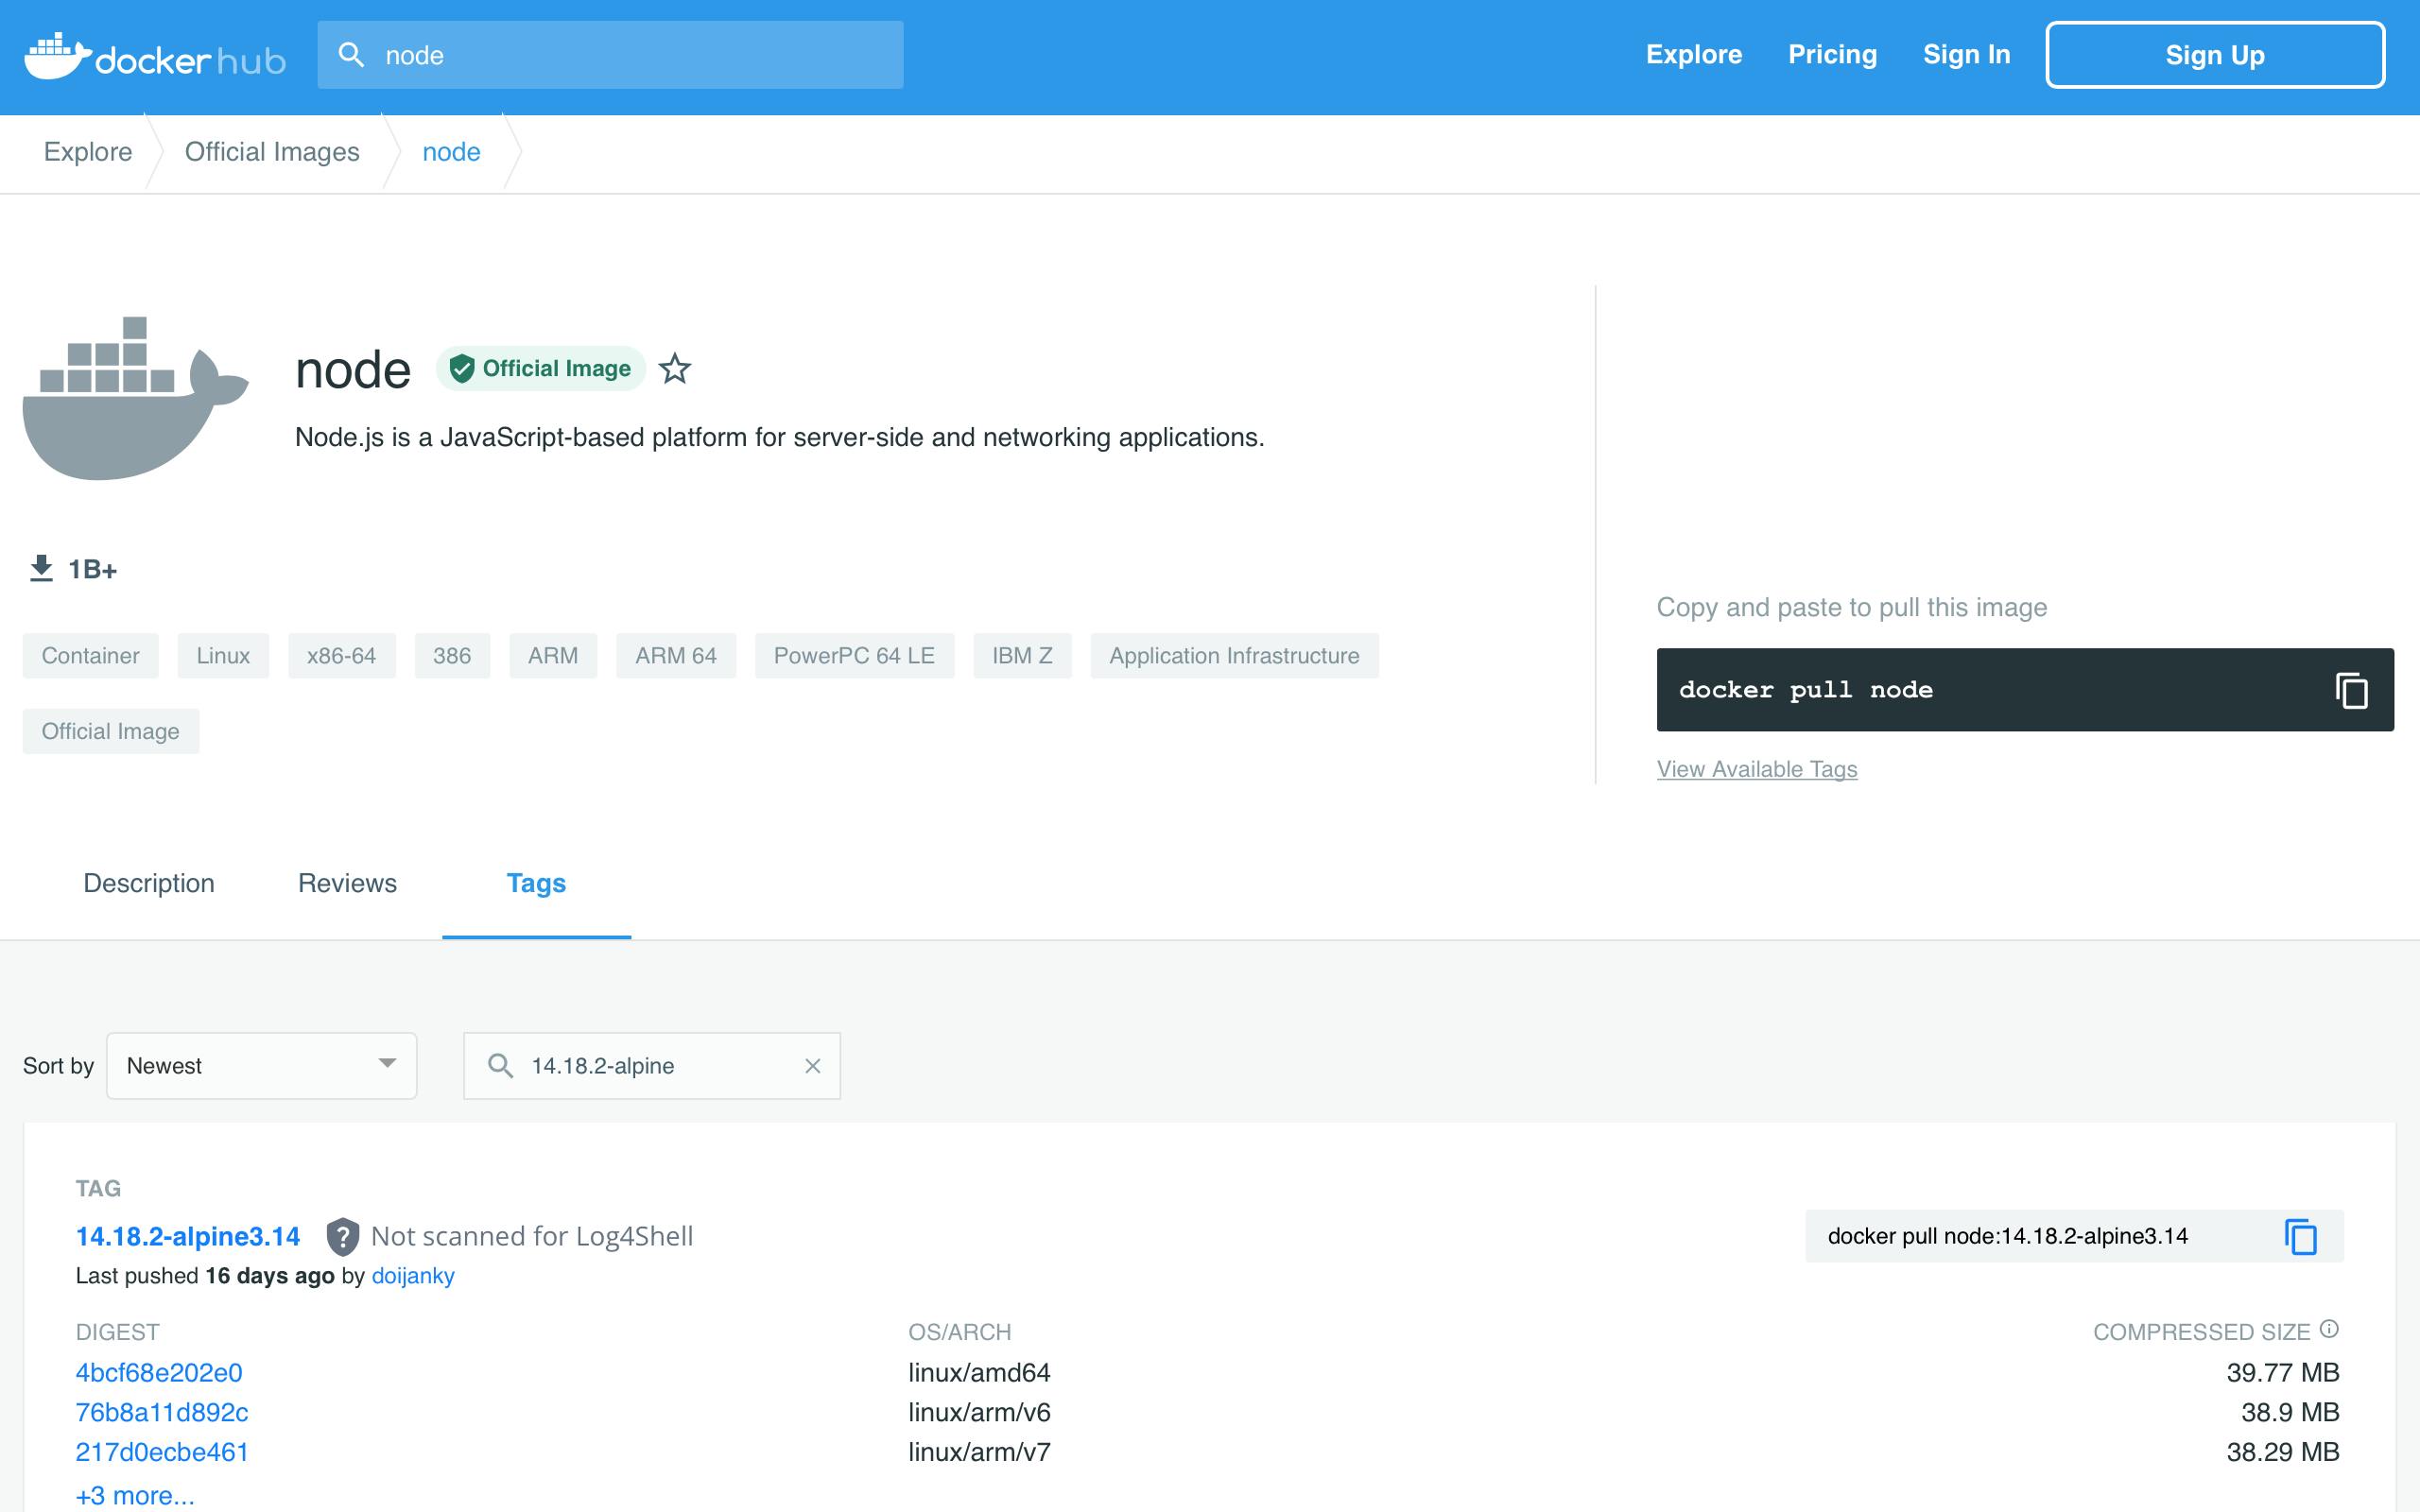Click the download count icon
Screen dimensions: 2420x1512
(41, 569)
